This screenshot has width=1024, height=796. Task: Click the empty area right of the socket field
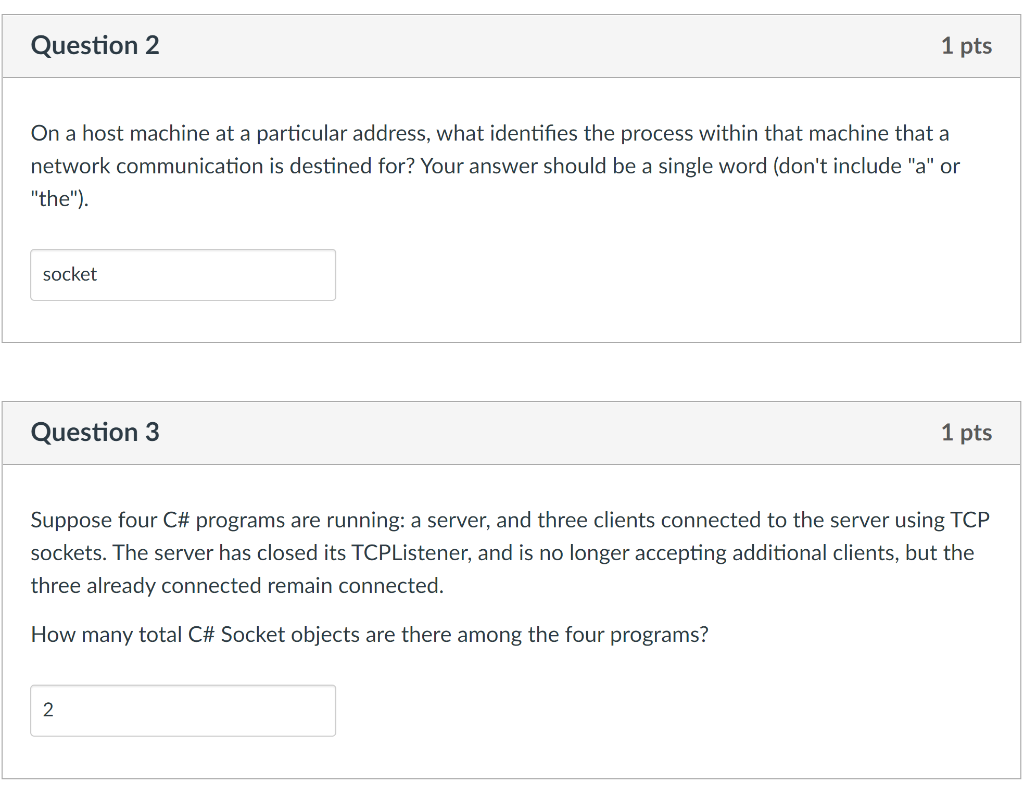(x=673, y=275)
